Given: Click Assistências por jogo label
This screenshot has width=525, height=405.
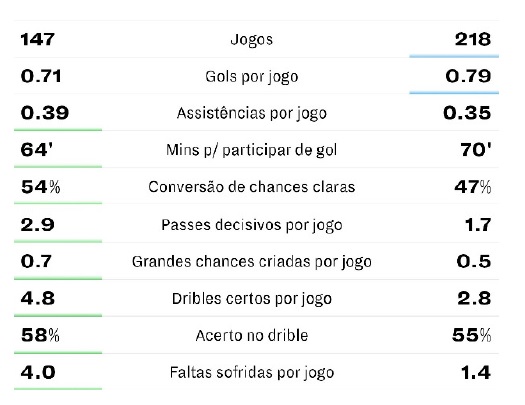Looking at the screenshot, I should pos(251,113).
